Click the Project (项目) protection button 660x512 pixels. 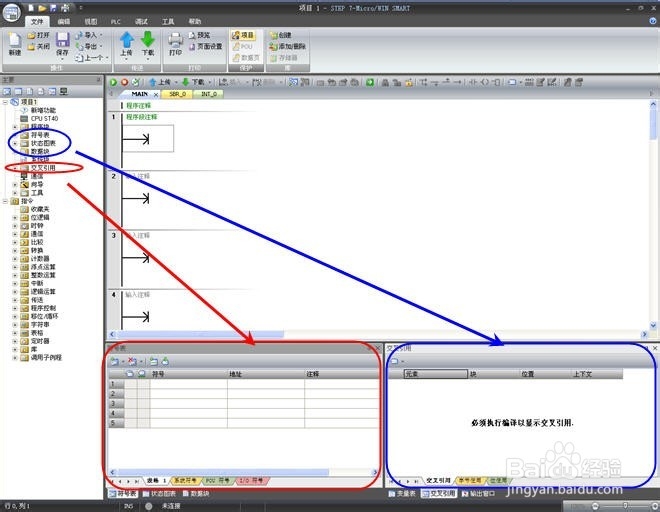click(242, 35)
